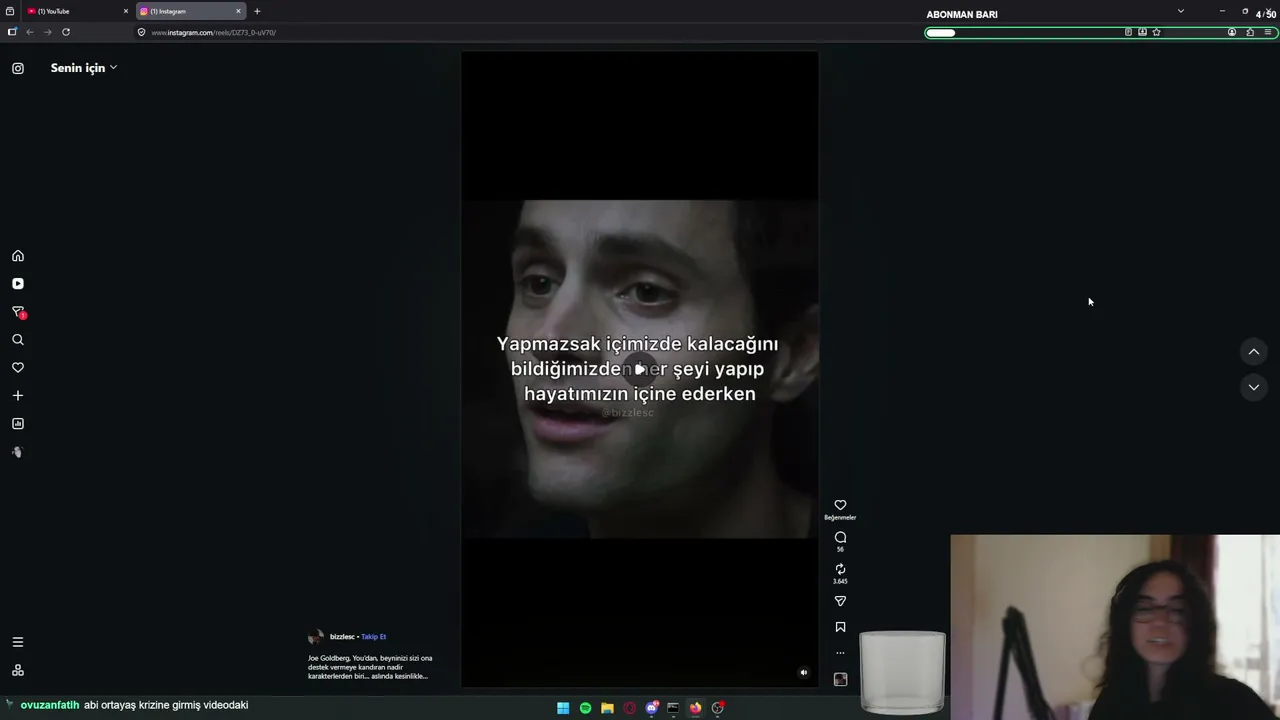Screen dimensions: 1280x720
Task: Open Instagram direct messages
Action: coord(18,312)
